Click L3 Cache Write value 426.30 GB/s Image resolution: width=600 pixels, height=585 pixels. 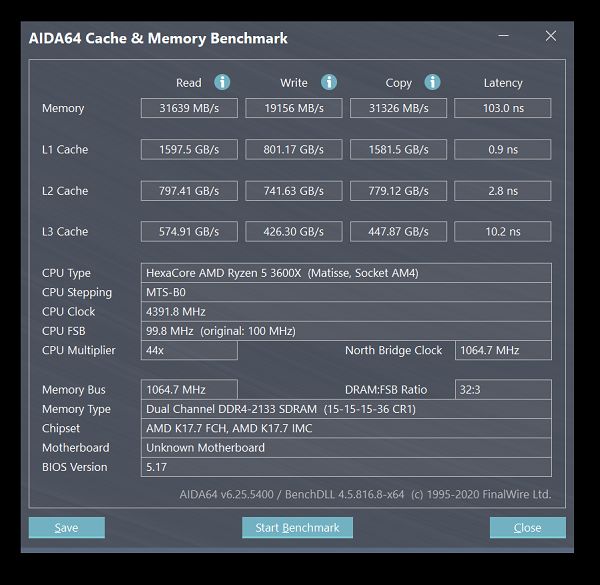tap(293, 231)
